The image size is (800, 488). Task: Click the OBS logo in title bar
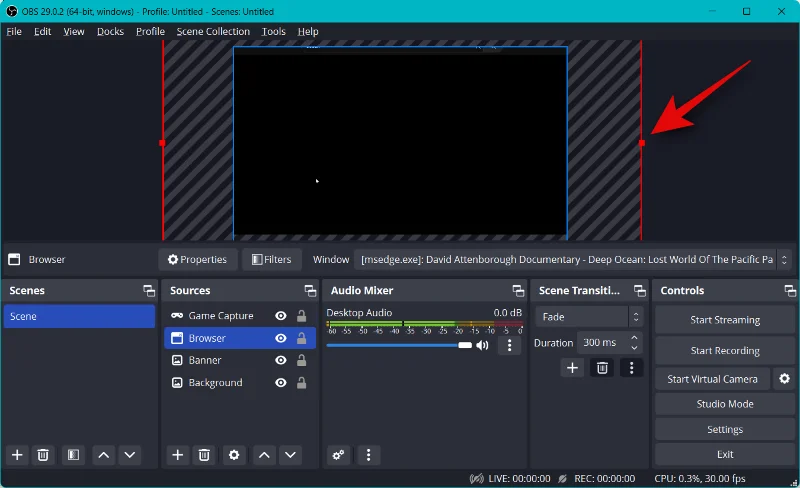tap(11, 11)
